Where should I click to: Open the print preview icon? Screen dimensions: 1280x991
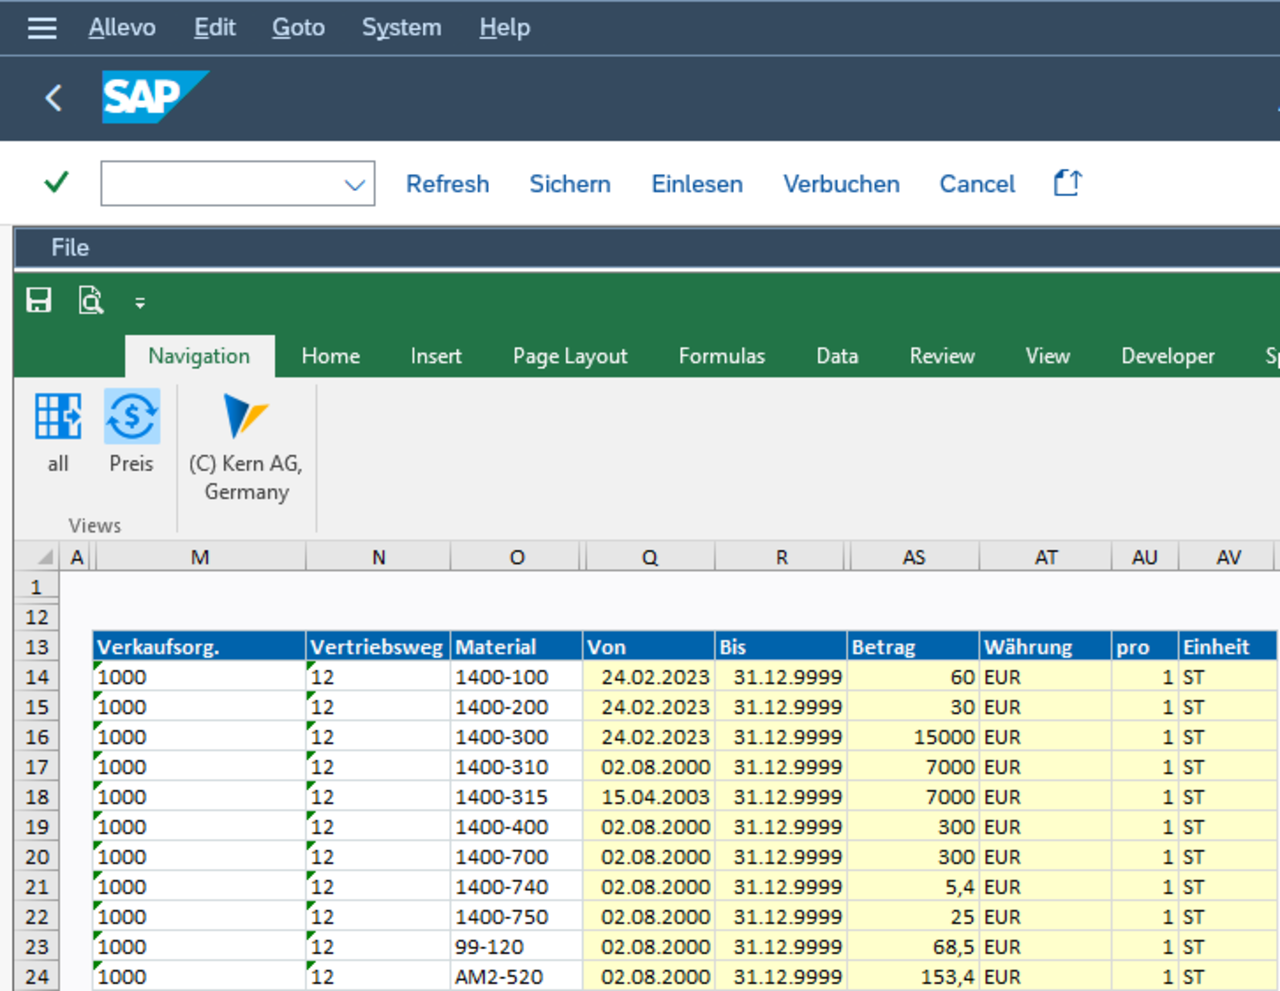(91, 301)
